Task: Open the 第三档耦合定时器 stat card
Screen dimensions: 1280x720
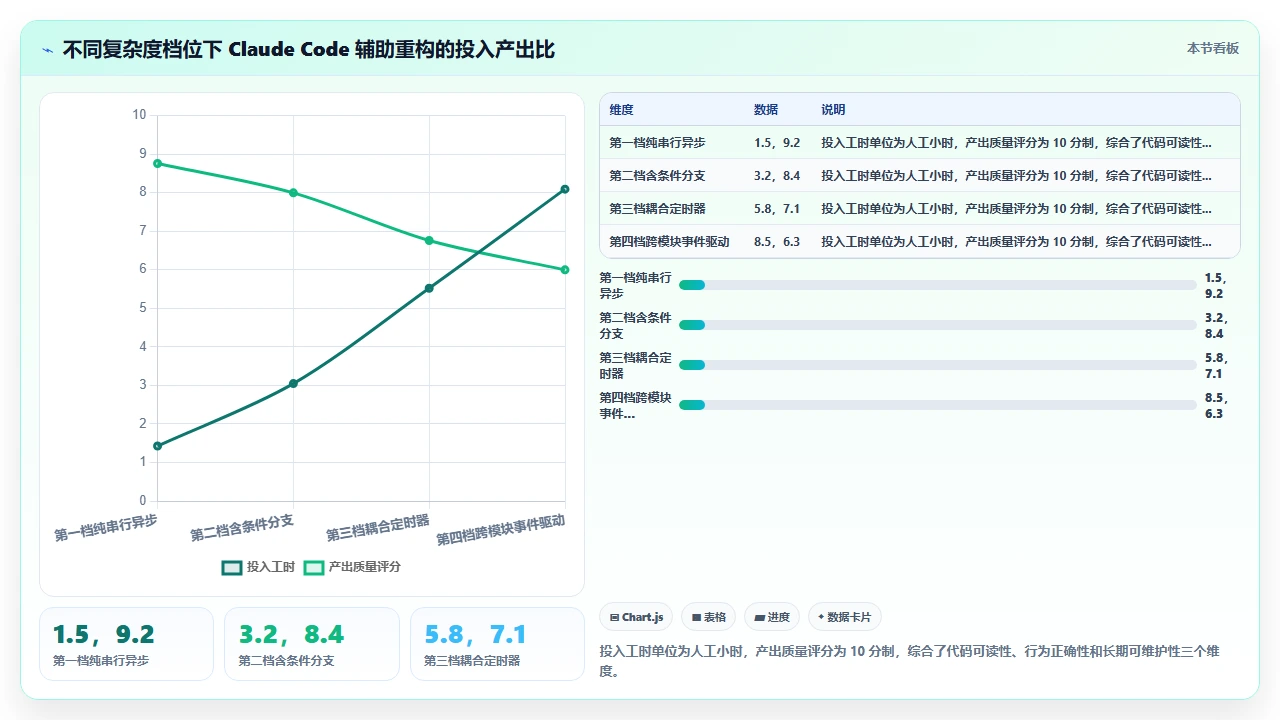Action: pos(497,644)
